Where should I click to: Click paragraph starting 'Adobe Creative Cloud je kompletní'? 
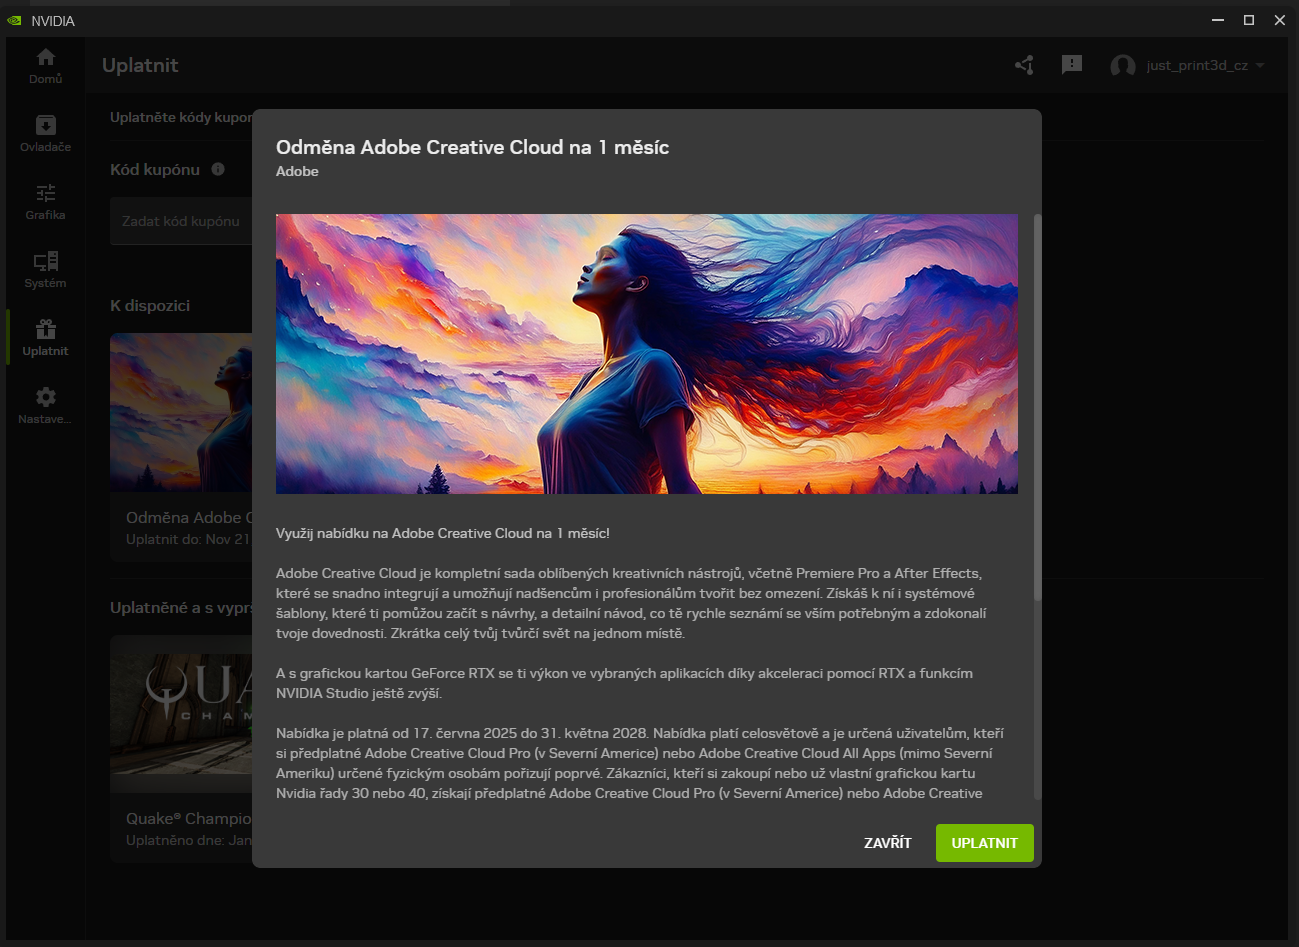[631, 603]
